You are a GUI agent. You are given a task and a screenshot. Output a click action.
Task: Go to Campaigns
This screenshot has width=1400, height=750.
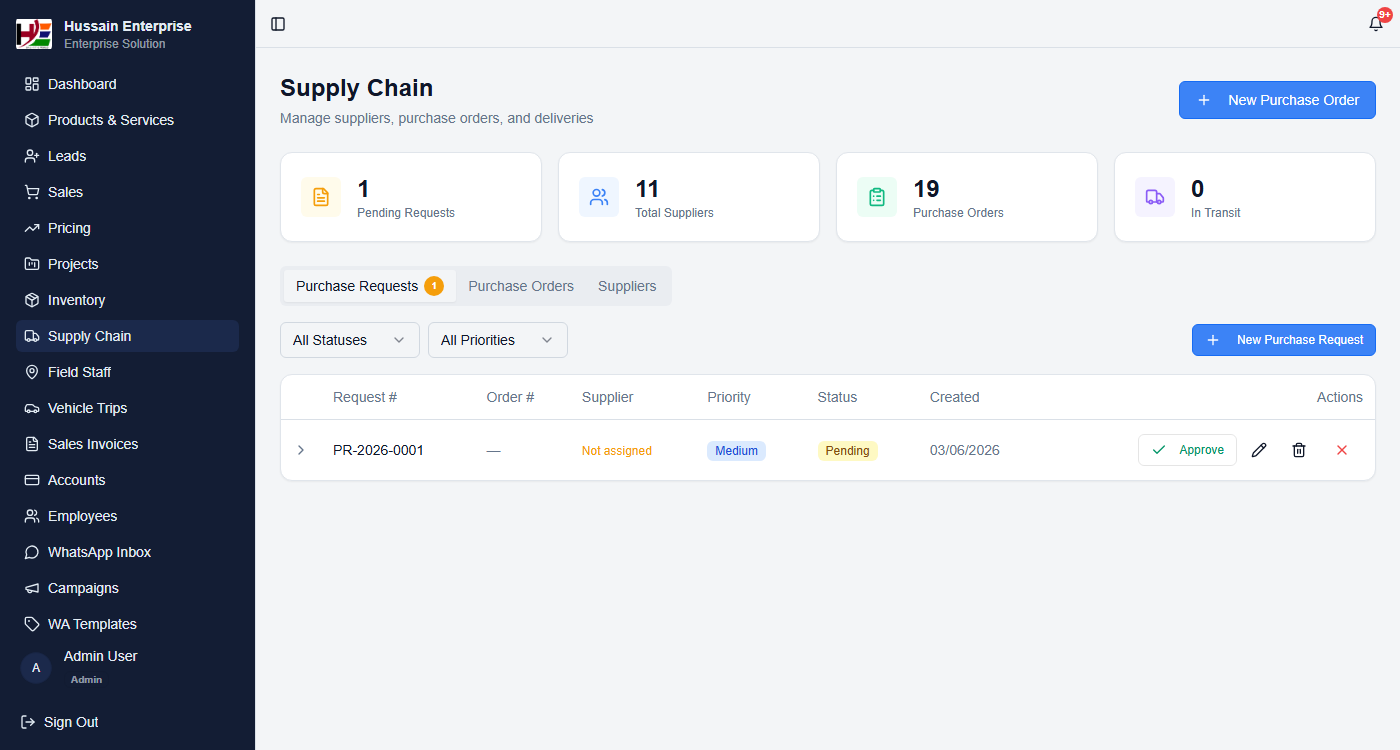click(x=127, y=588)
